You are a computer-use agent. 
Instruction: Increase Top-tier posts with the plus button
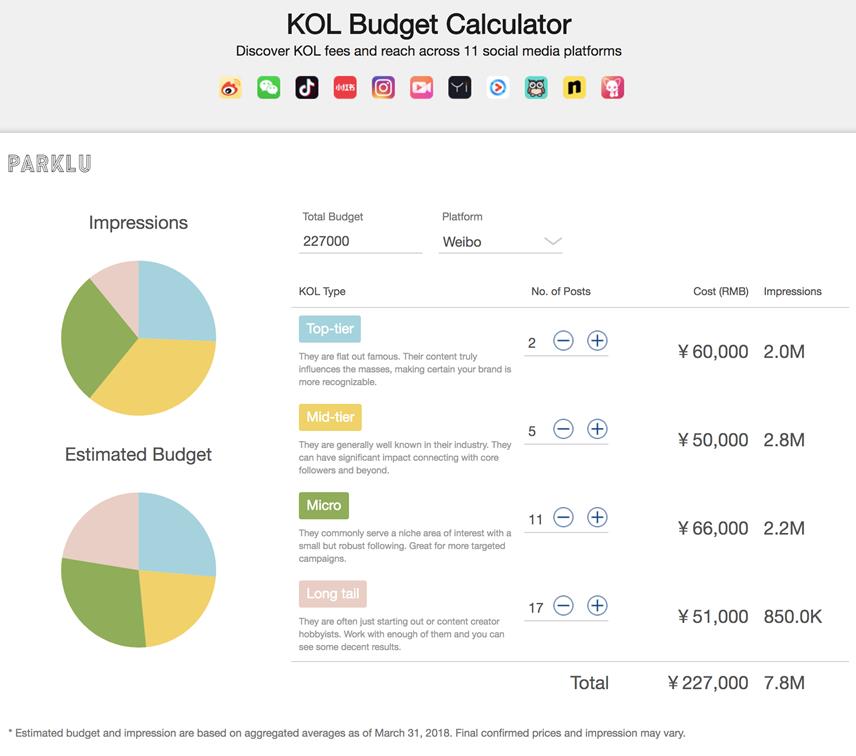pyautogui.click(x=596, y=340)
